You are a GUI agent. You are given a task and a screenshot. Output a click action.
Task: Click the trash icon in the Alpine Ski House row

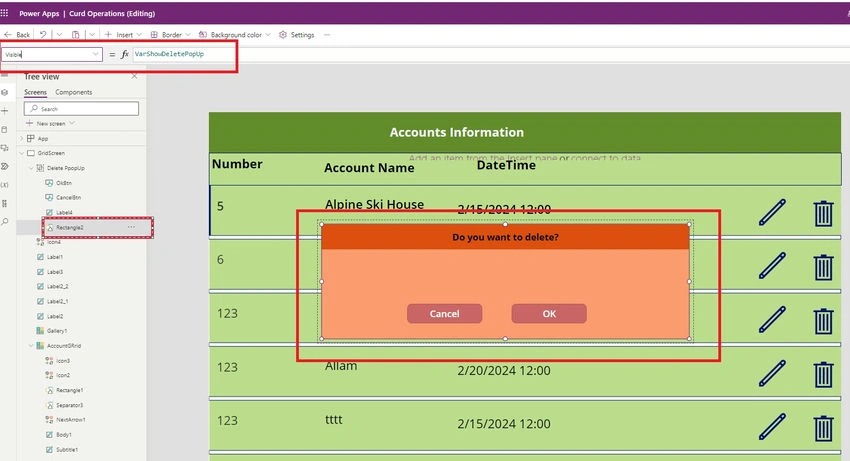click(823, 213)
